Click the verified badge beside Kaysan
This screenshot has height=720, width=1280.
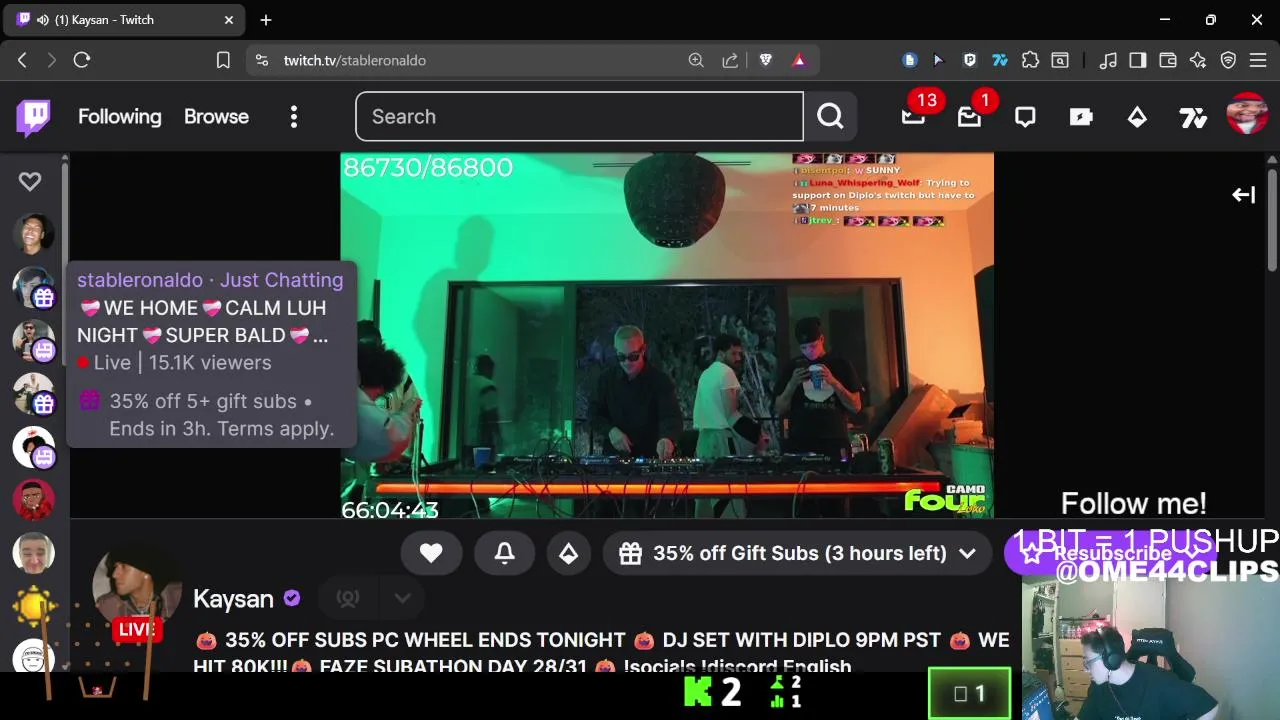pyautogui.click(x=292, y=598)
